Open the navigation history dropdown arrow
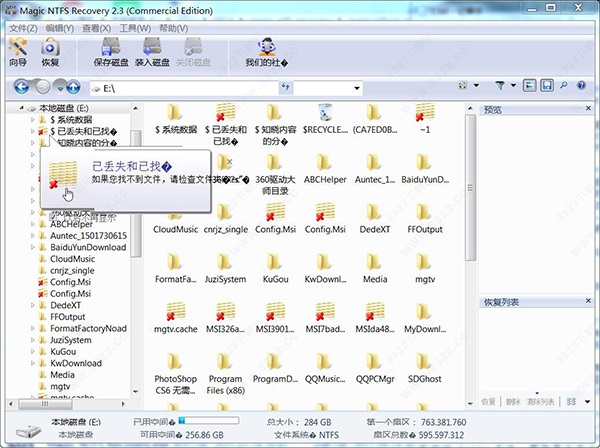Image resolution: width=600 pixels, height=448 pixels. tap(60, 88)
